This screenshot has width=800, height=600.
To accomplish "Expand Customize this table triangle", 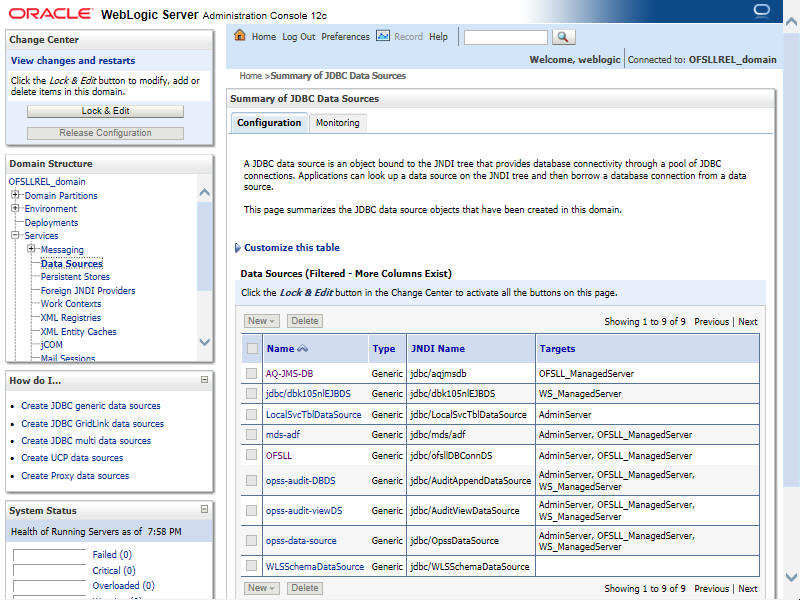I will tap(238, 248).
